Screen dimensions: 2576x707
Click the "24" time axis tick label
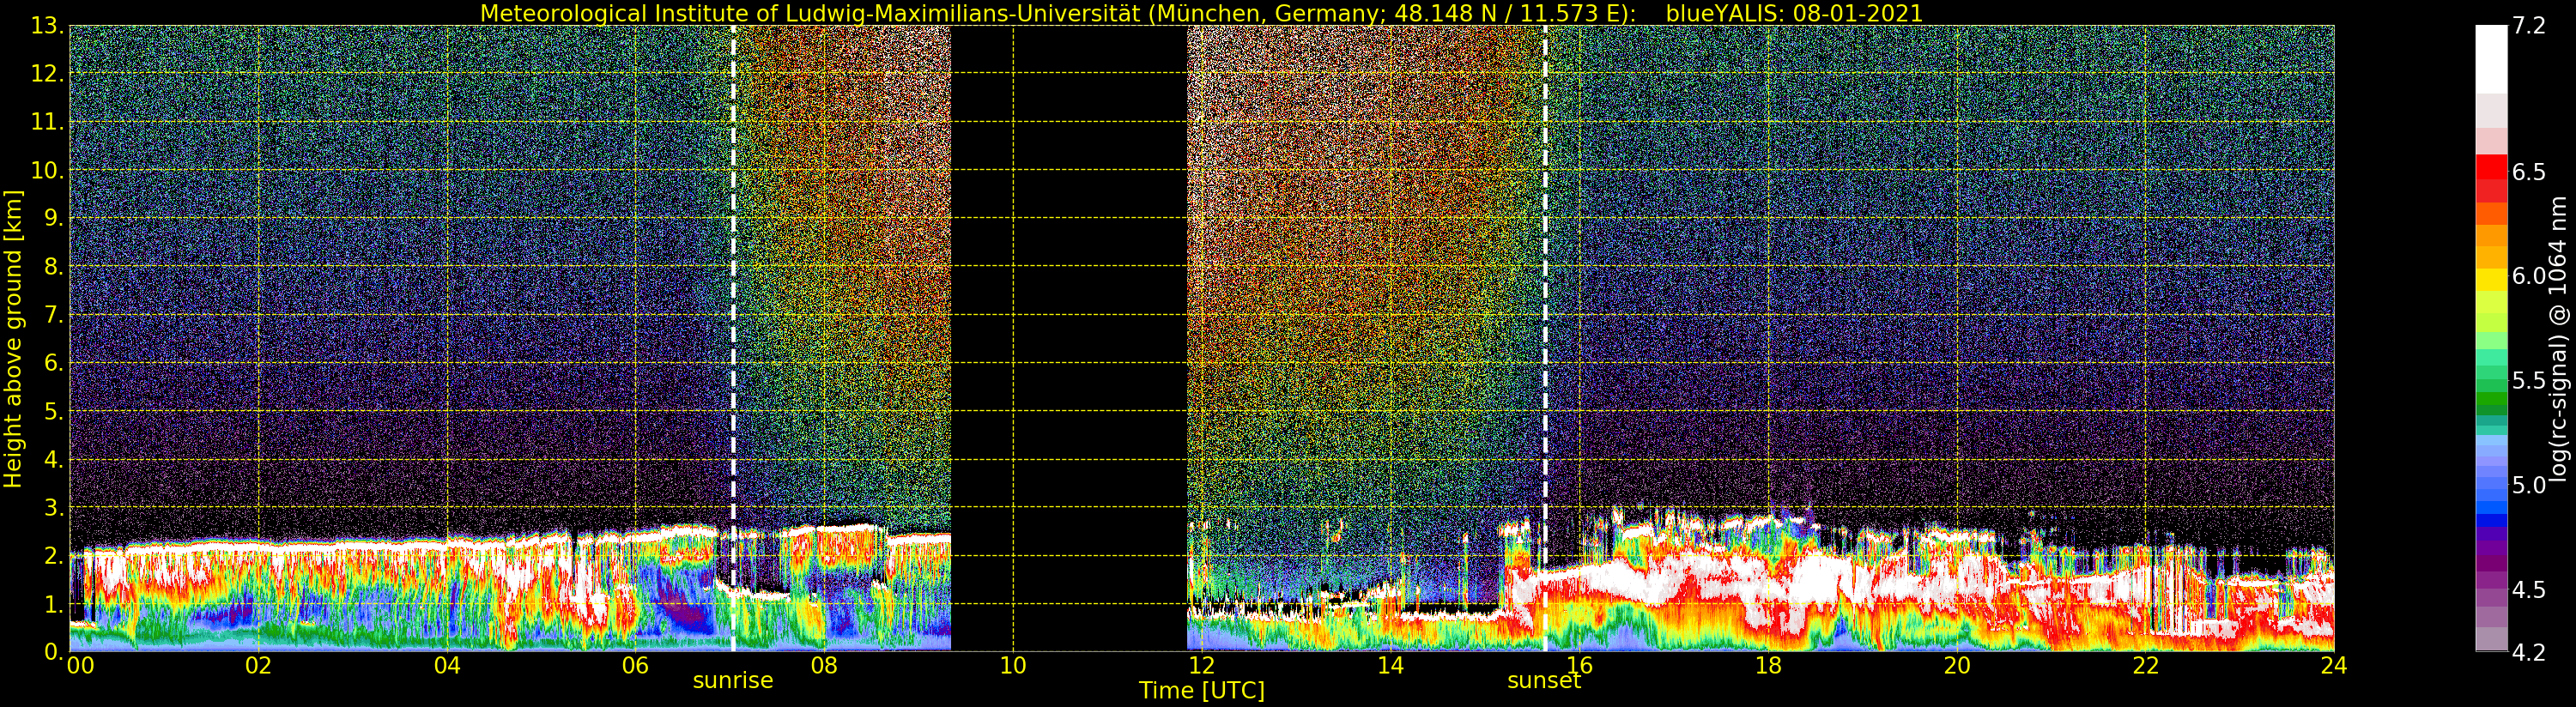click(2333, 666)
